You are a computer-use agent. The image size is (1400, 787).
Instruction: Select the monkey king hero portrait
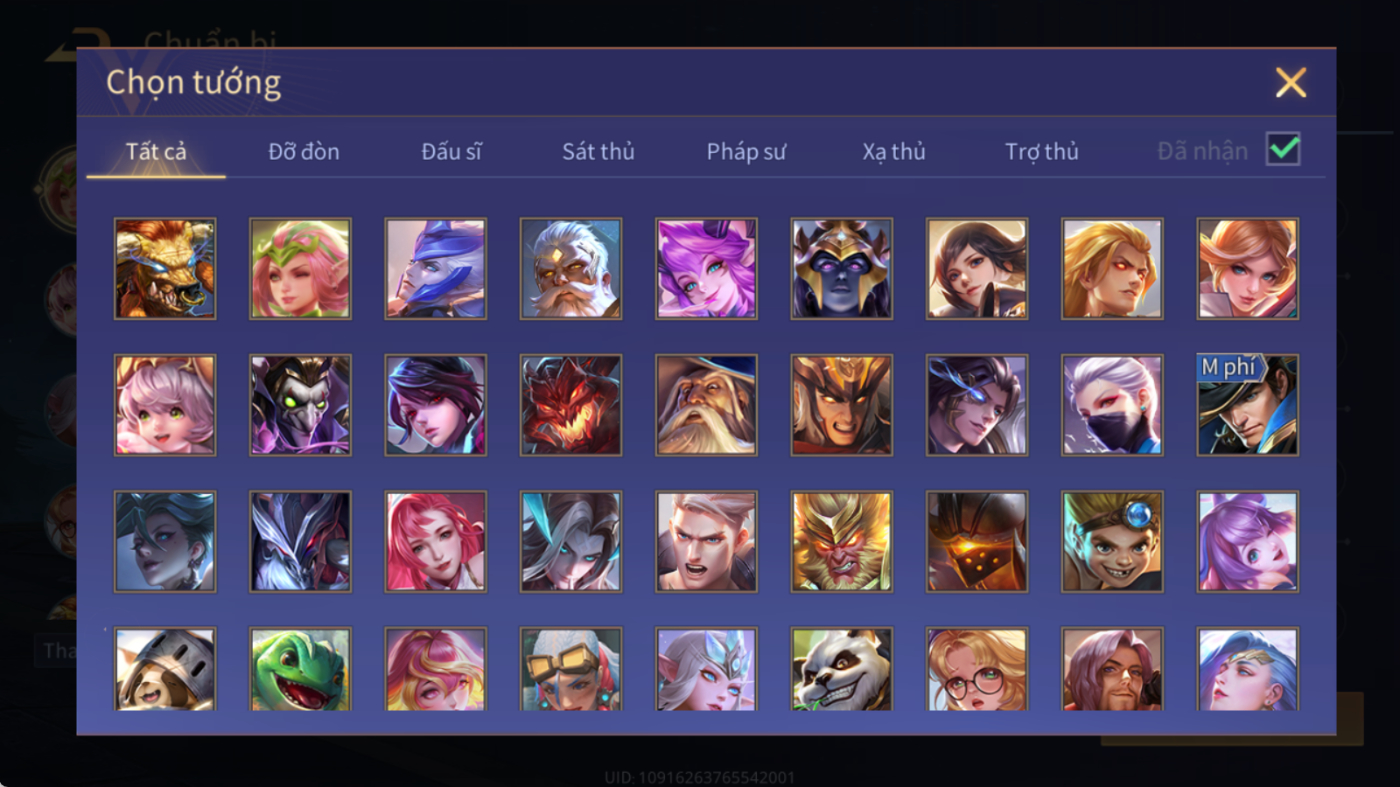pos(841,541)
